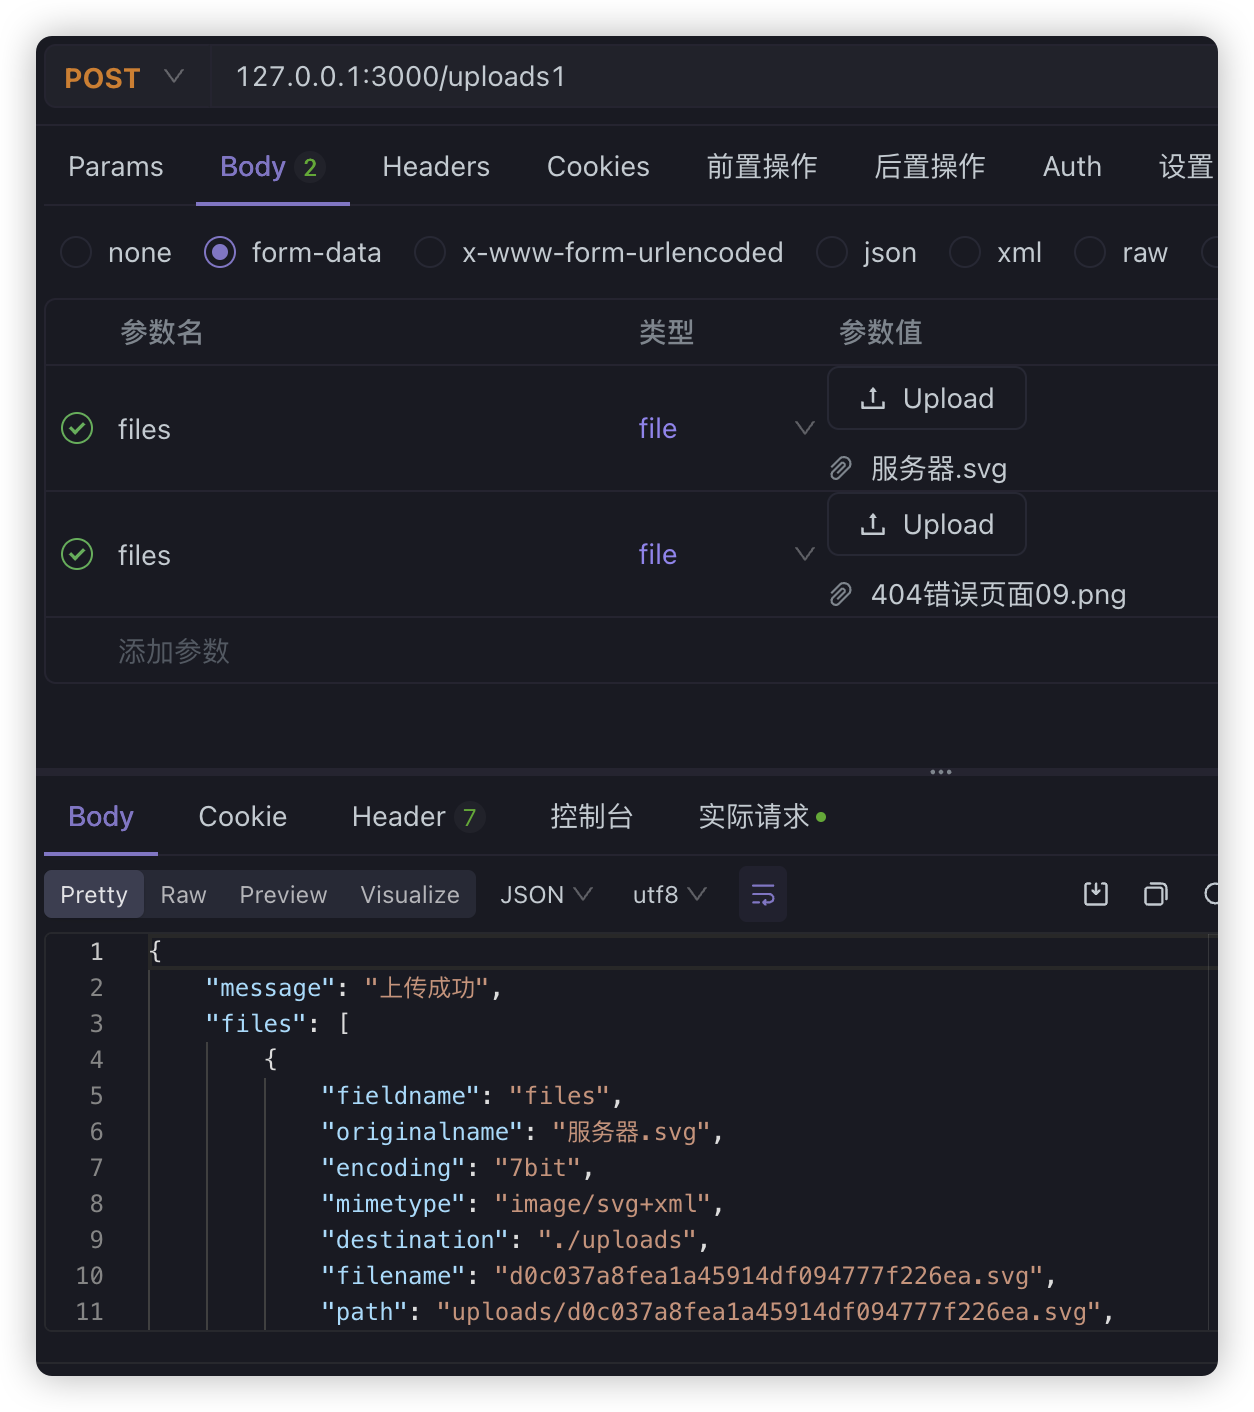Select the form-data radio button
Screen dimensions: 1254x1412
coord(219,252)
